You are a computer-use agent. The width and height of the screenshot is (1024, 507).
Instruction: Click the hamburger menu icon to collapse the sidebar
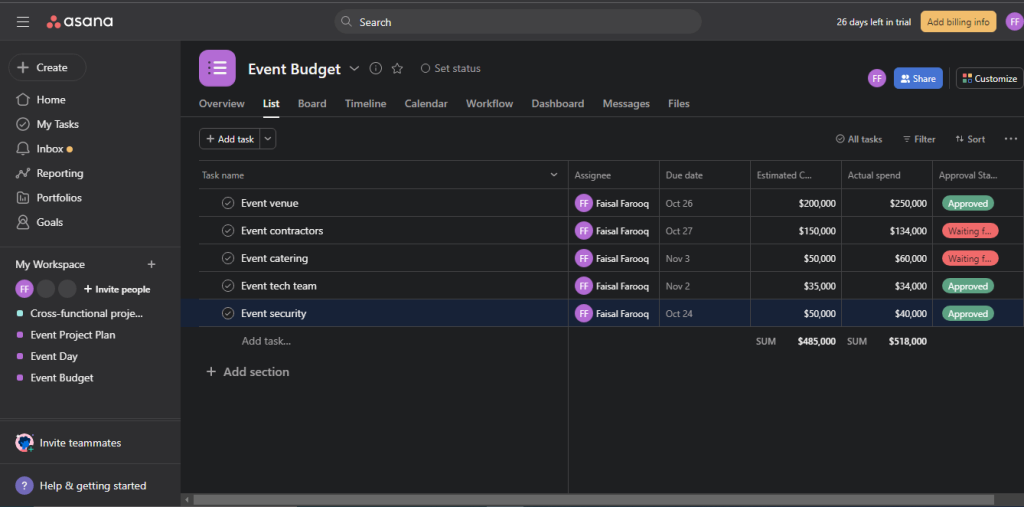coord(22,22)
